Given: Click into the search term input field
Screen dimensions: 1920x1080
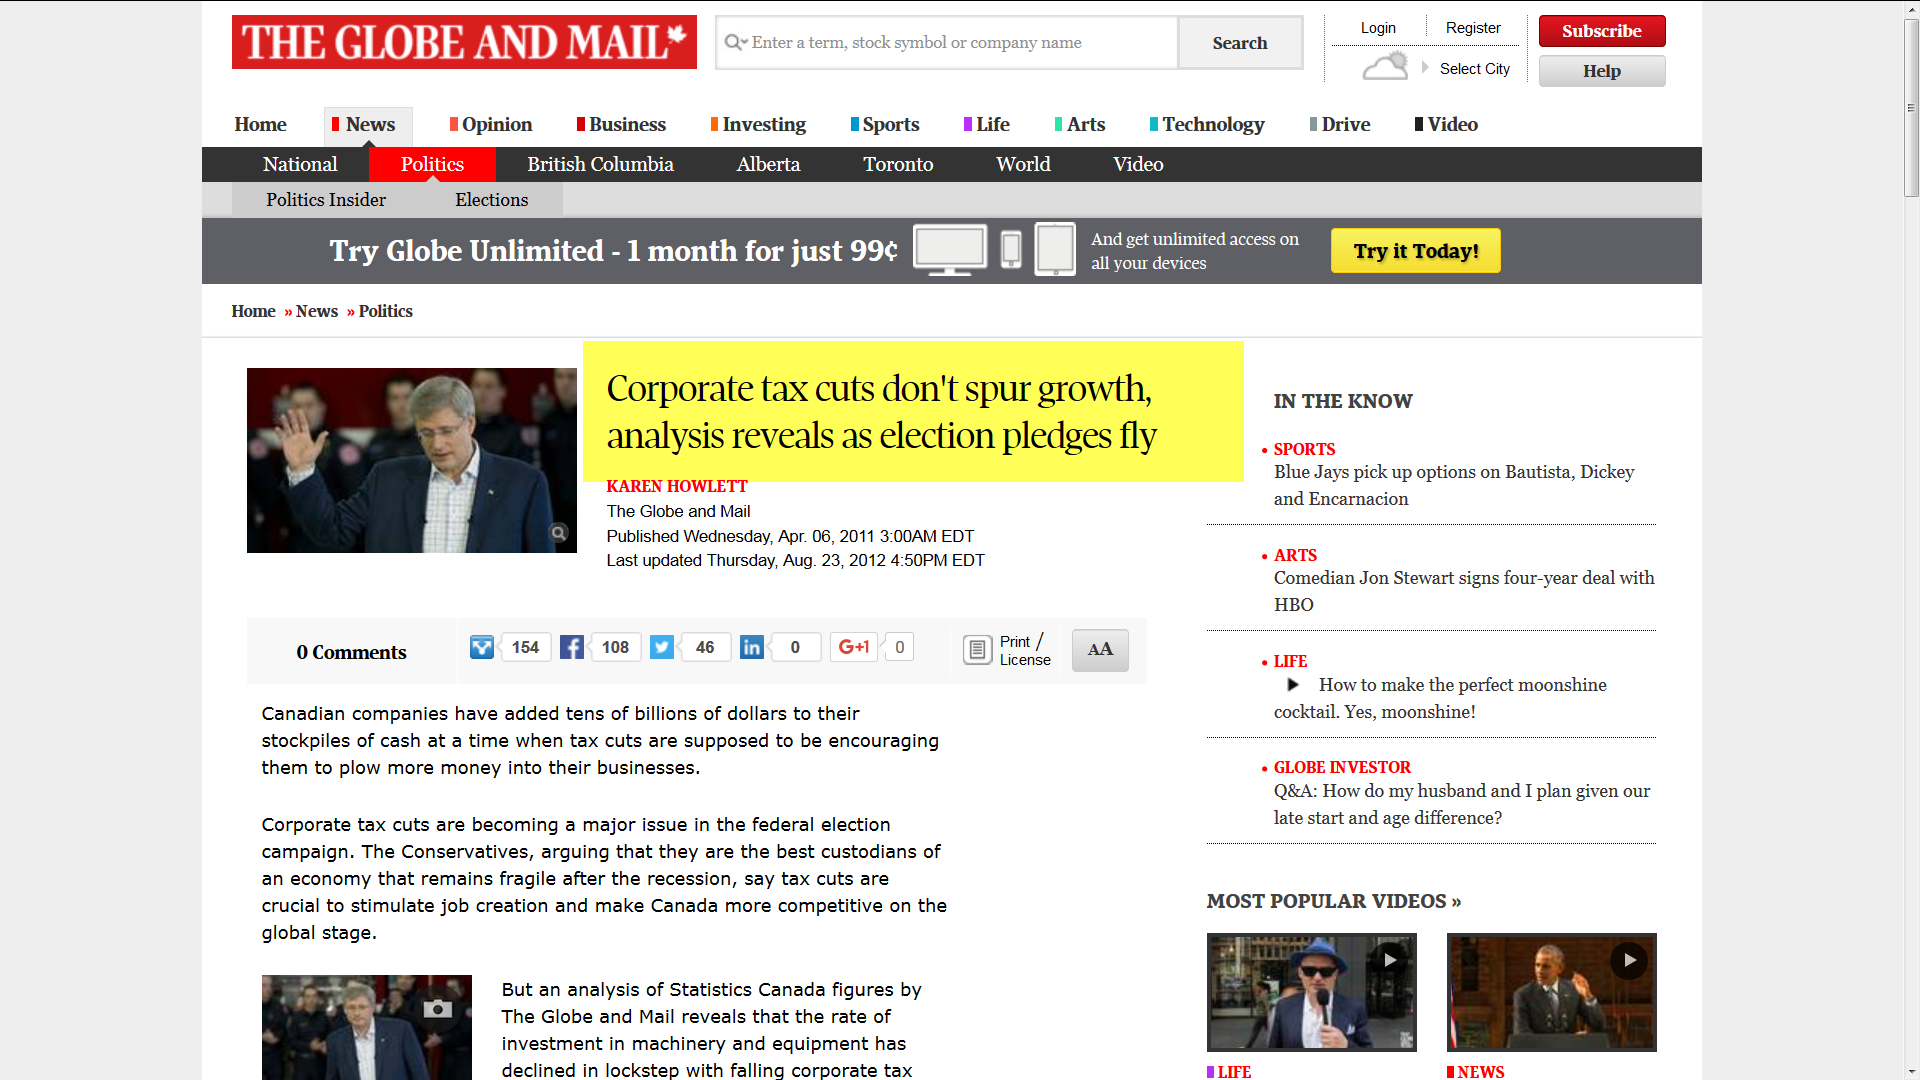Looking at the screenshot, I should click(960, 42).
